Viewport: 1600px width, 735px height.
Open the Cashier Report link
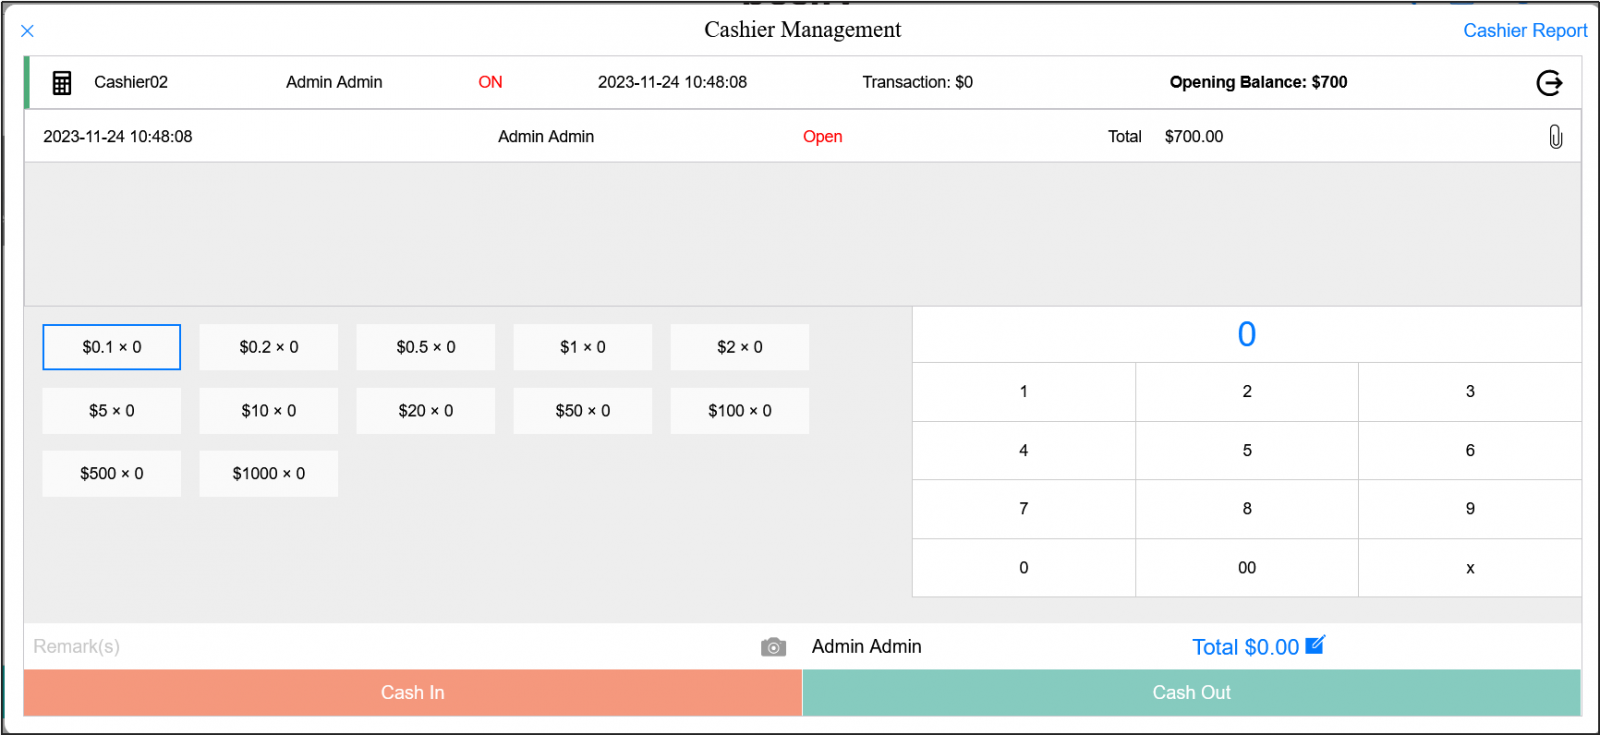[1525, 31]
